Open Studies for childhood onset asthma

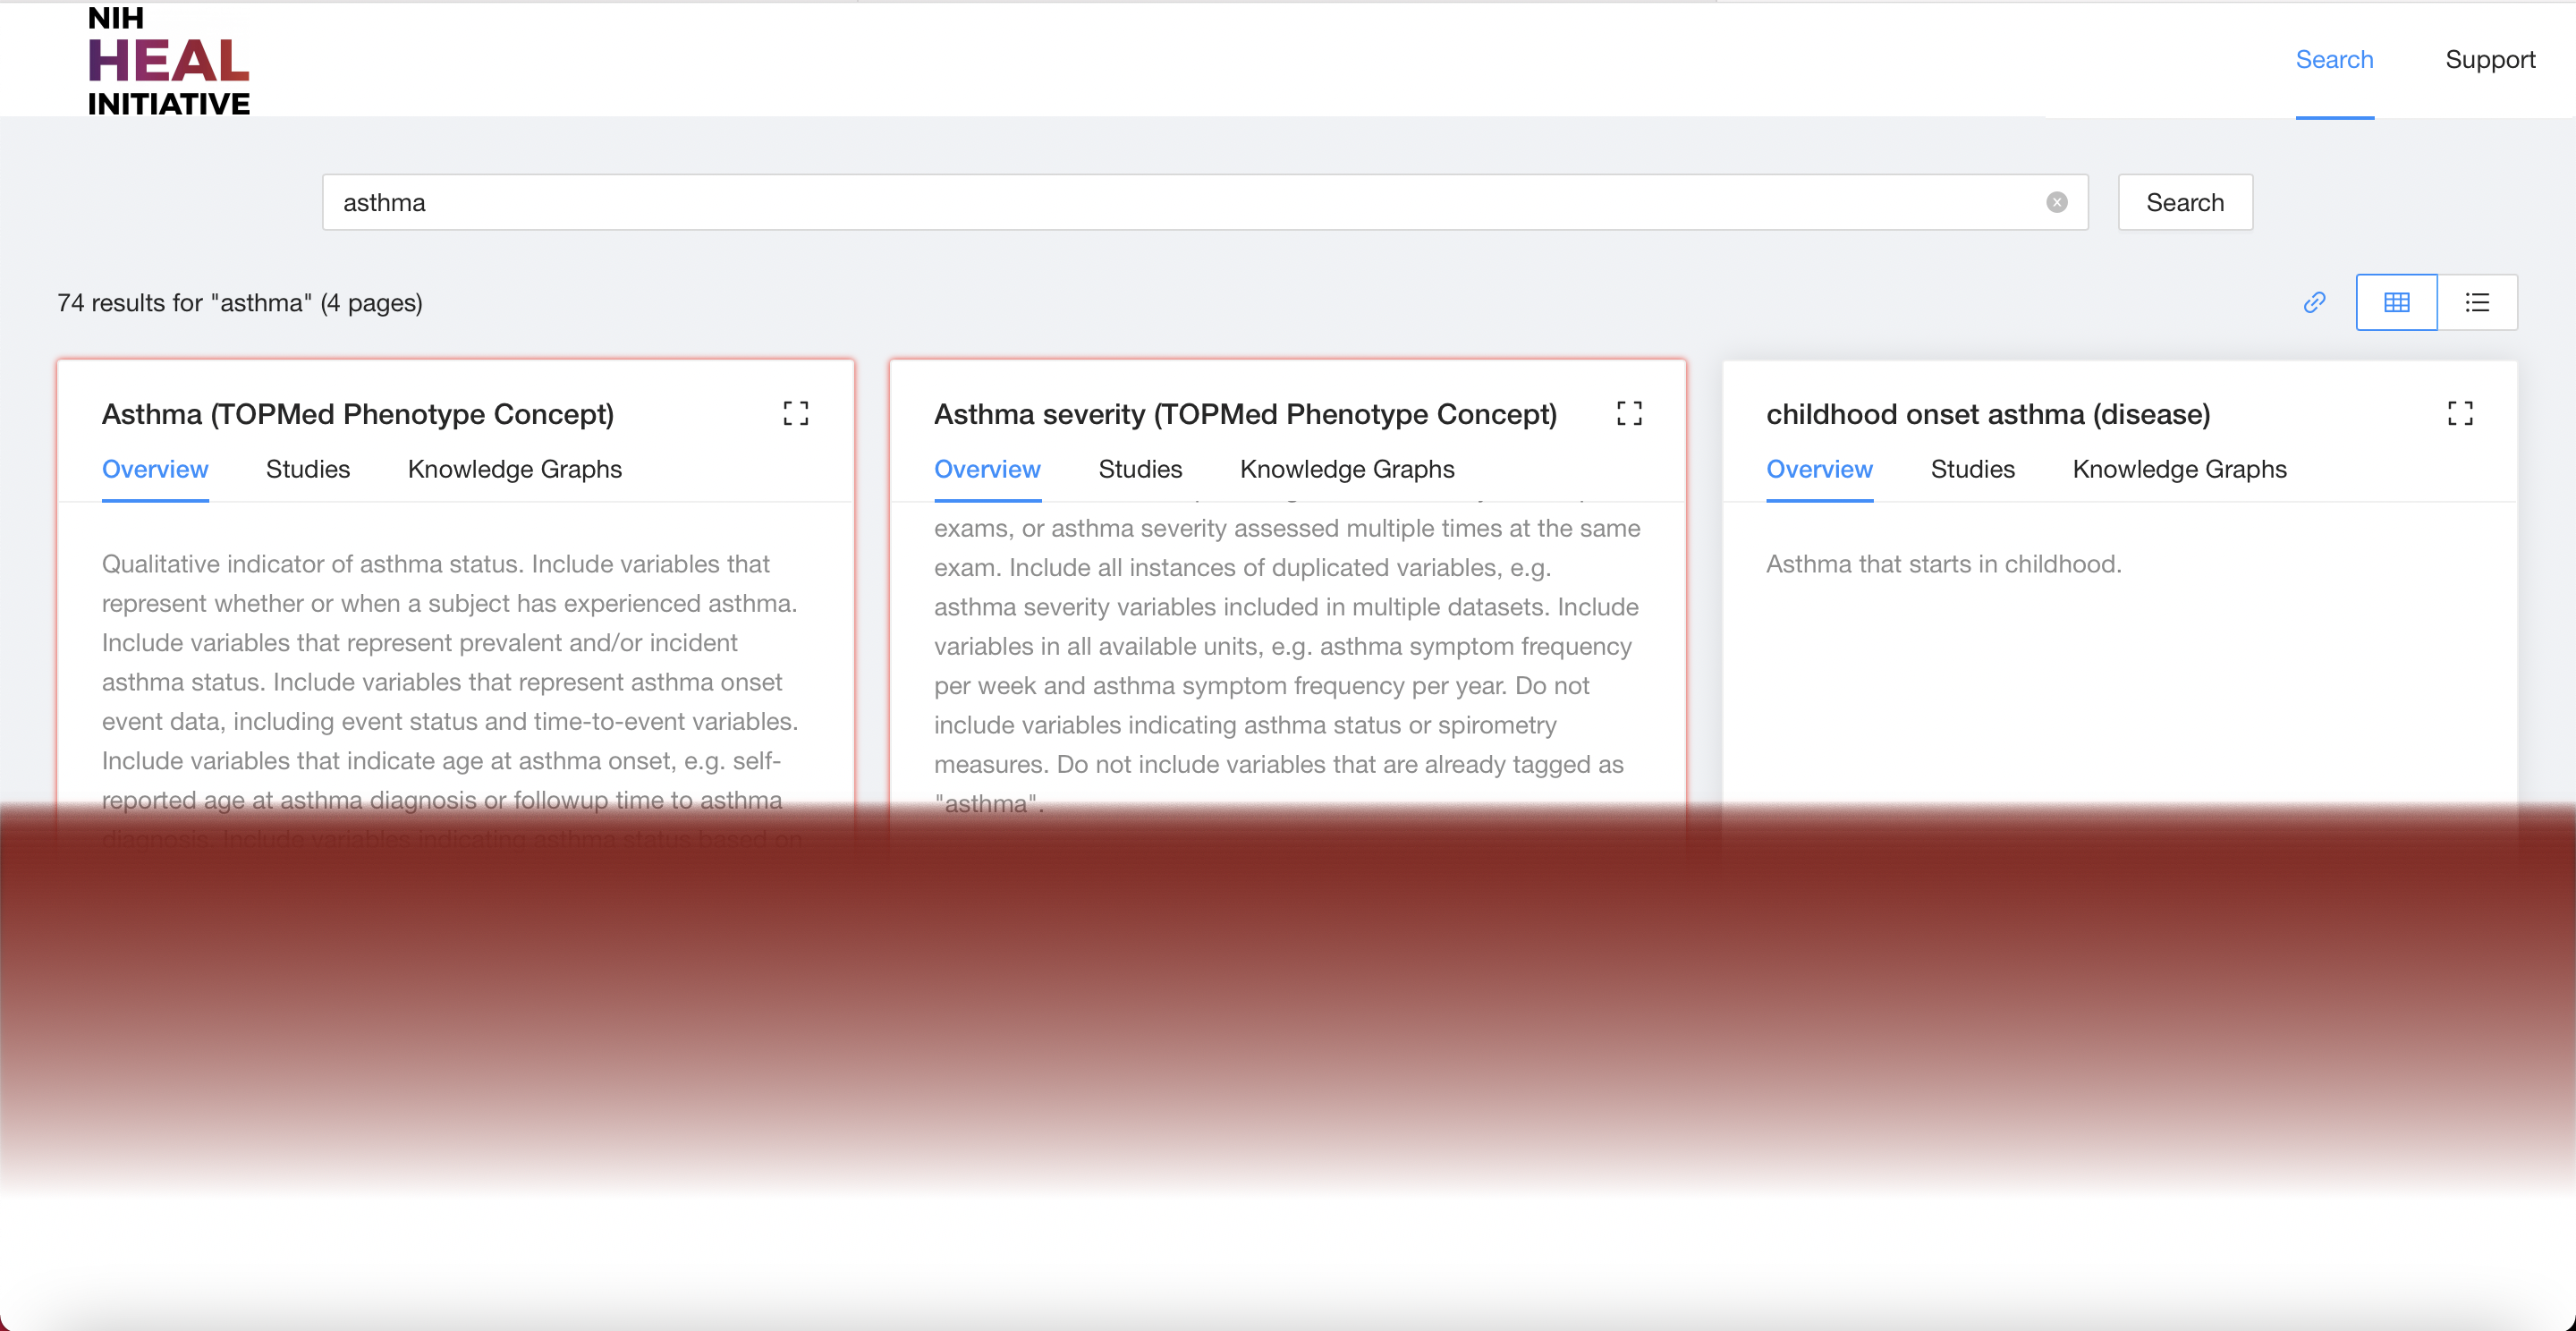[x=1972, y=469]
